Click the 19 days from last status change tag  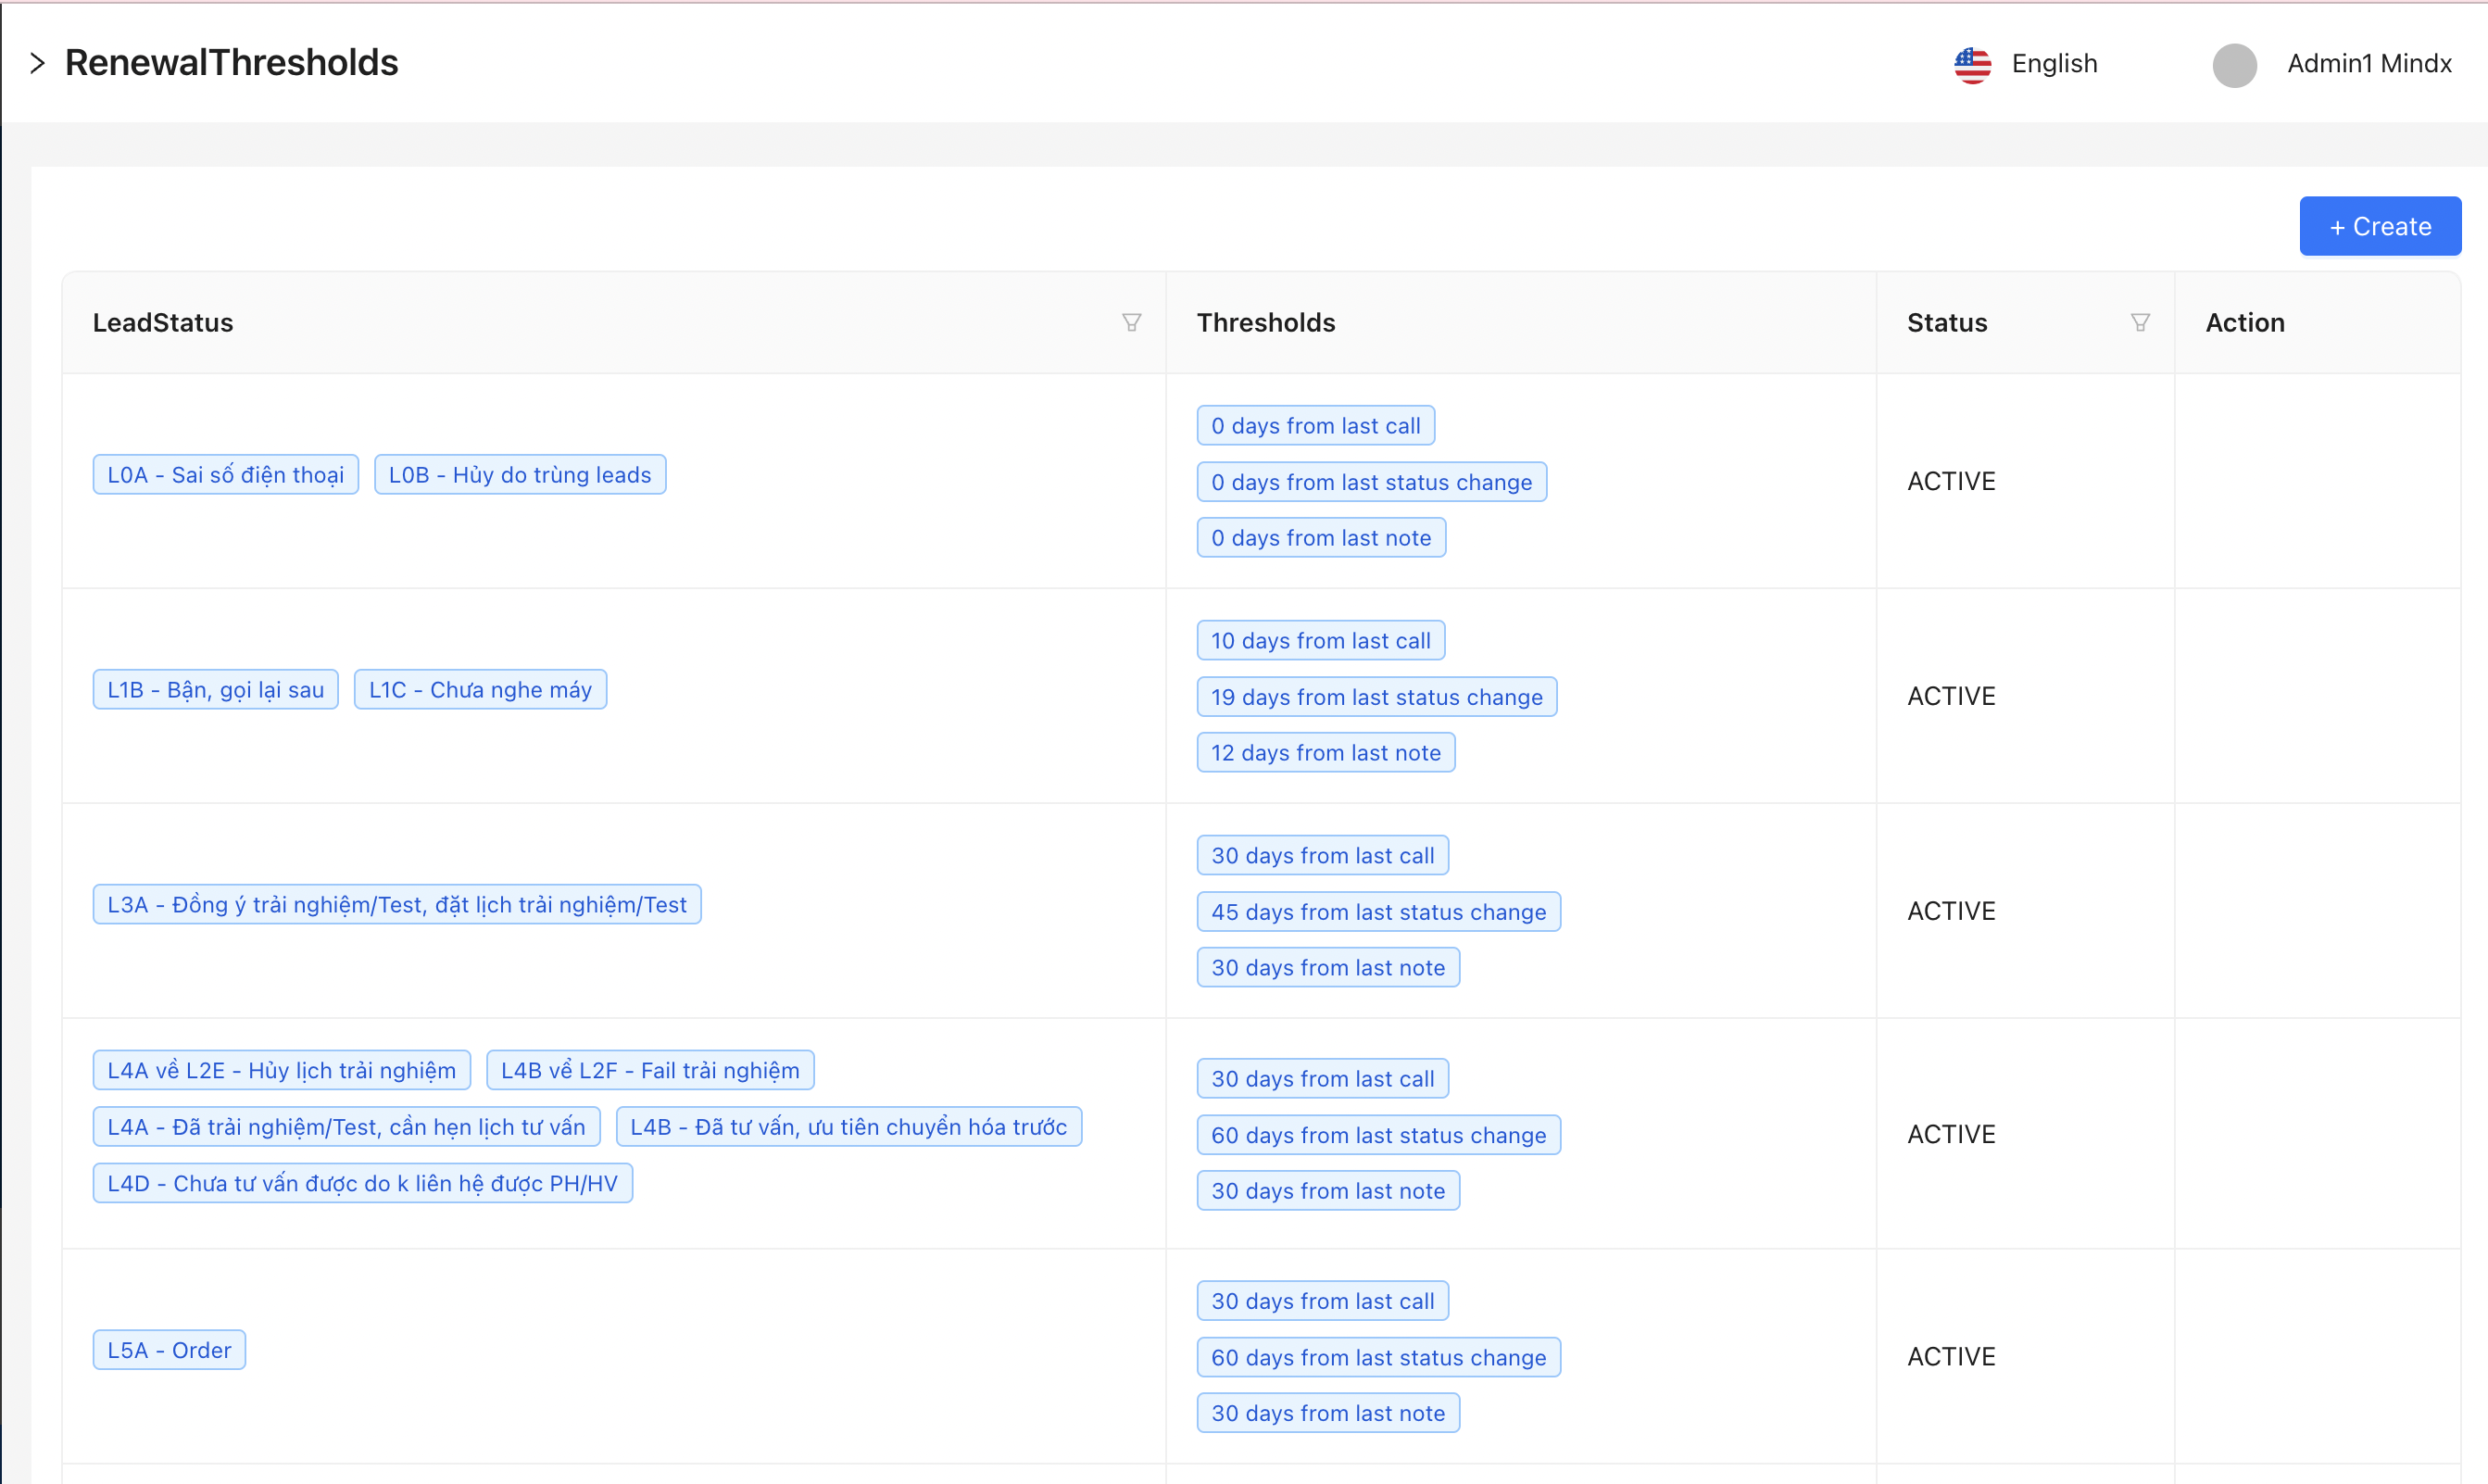(x=1376, y=696)
